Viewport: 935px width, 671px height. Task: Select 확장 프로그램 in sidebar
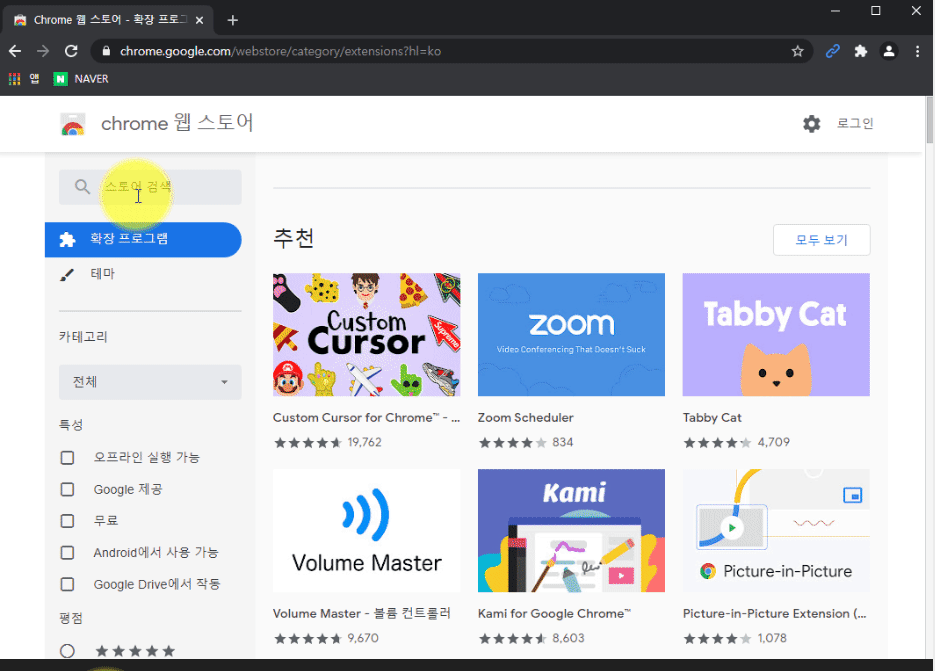[x=143, y=240]
